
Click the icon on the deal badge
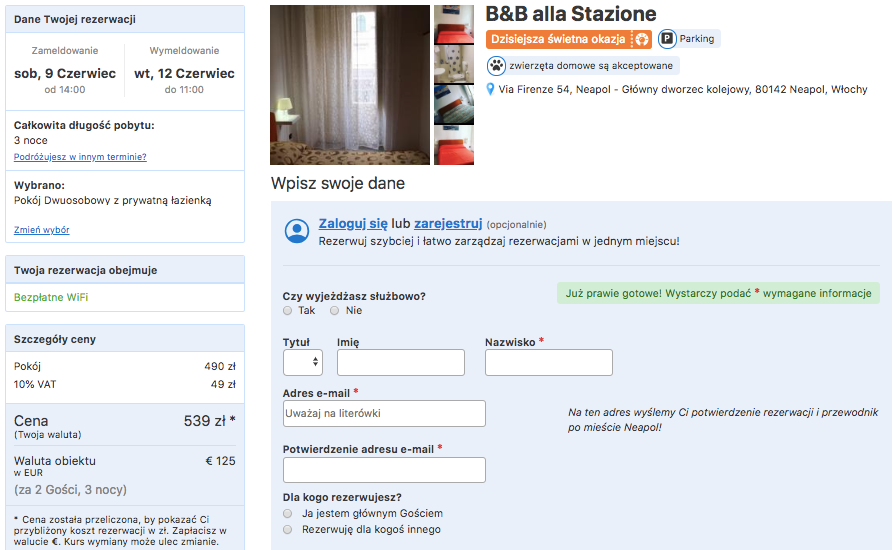642,39
